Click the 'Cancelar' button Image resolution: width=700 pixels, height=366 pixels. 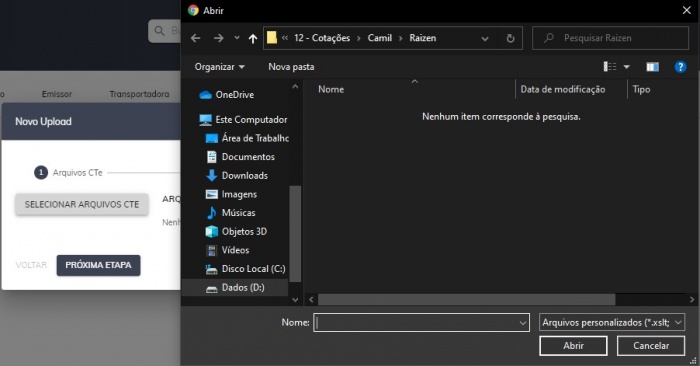[x=651, y=346]
